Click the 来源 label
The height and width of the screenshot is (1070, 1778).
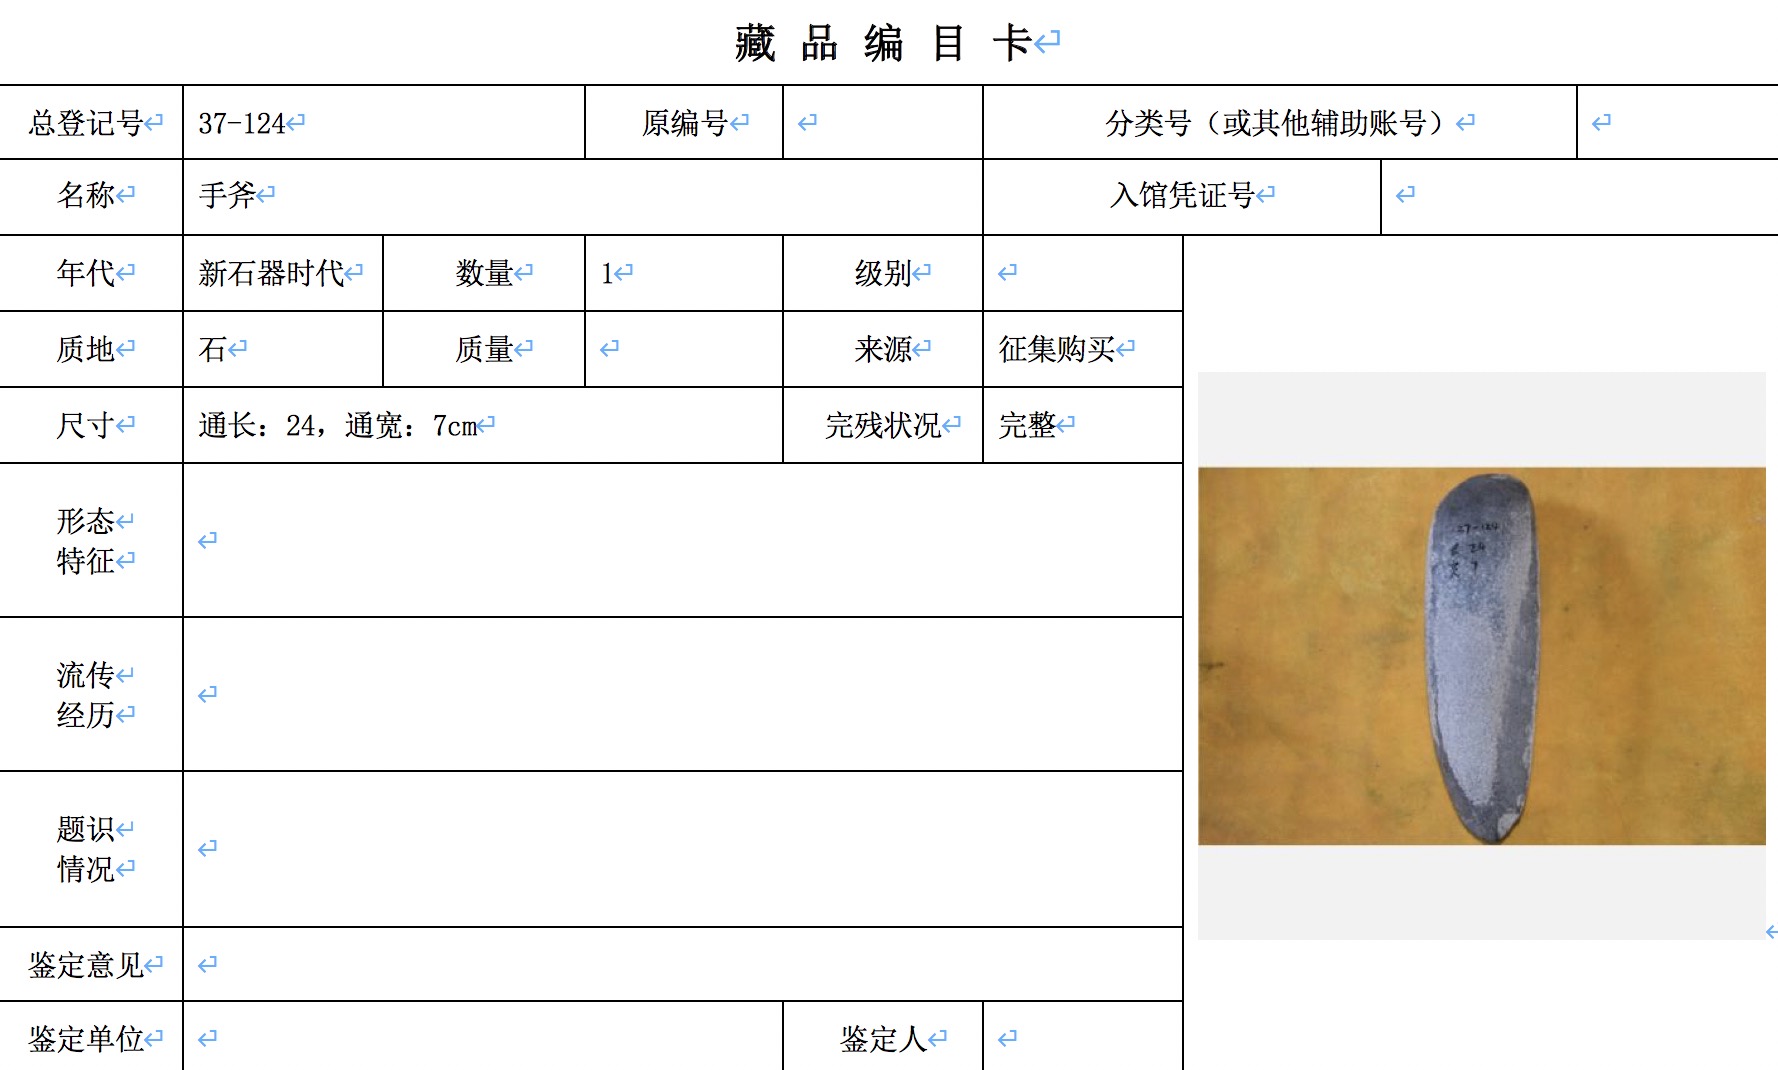[x=883, y=349]
